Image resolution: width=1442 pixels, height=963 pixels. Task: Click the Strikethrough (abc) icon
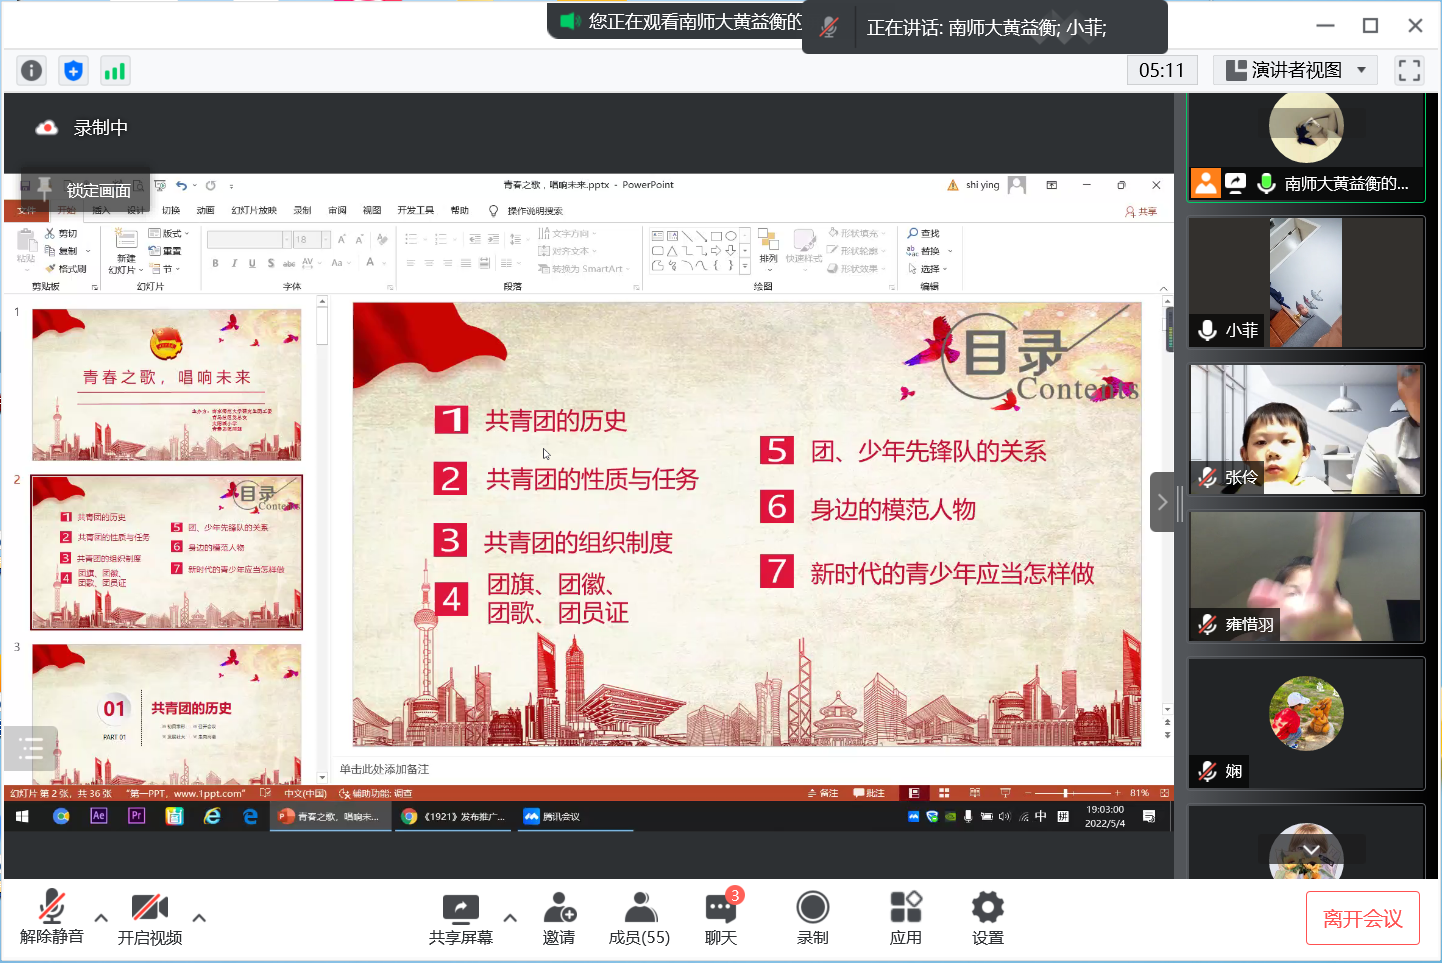point(287,262)
